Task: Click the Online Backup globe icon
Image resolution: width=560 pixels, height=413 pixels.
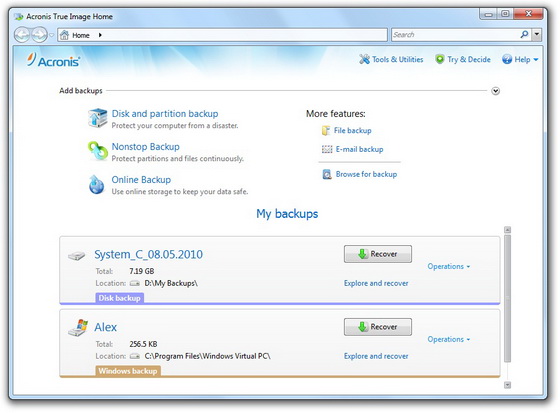Action: [x=96, y=184]
